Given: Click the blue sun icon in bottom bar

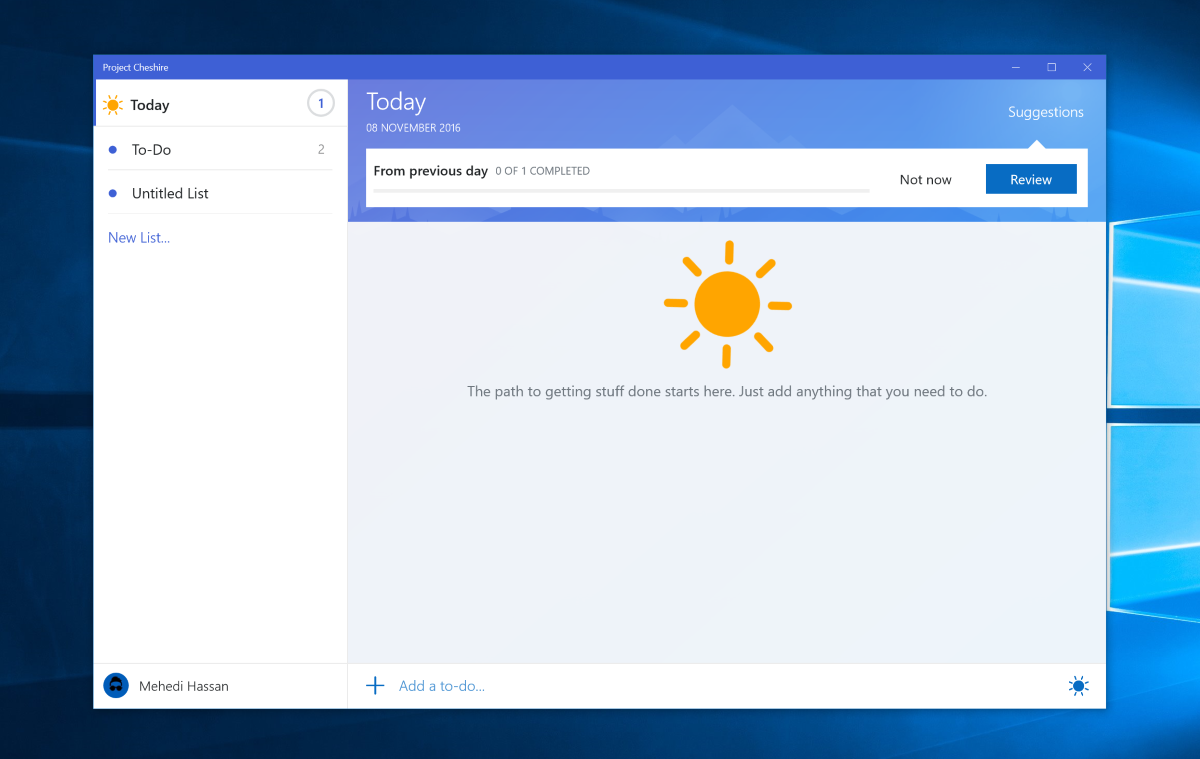Looking at the screenshot, I should tap(1078, 686).
